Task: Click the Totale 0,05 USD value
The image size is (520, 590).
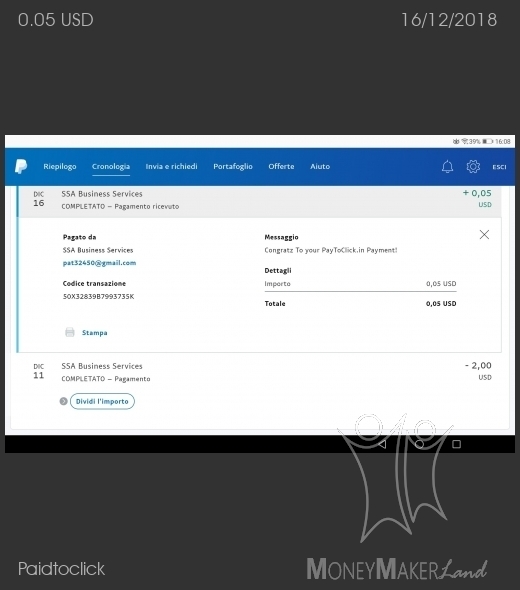Action: [x=441, y=304]
